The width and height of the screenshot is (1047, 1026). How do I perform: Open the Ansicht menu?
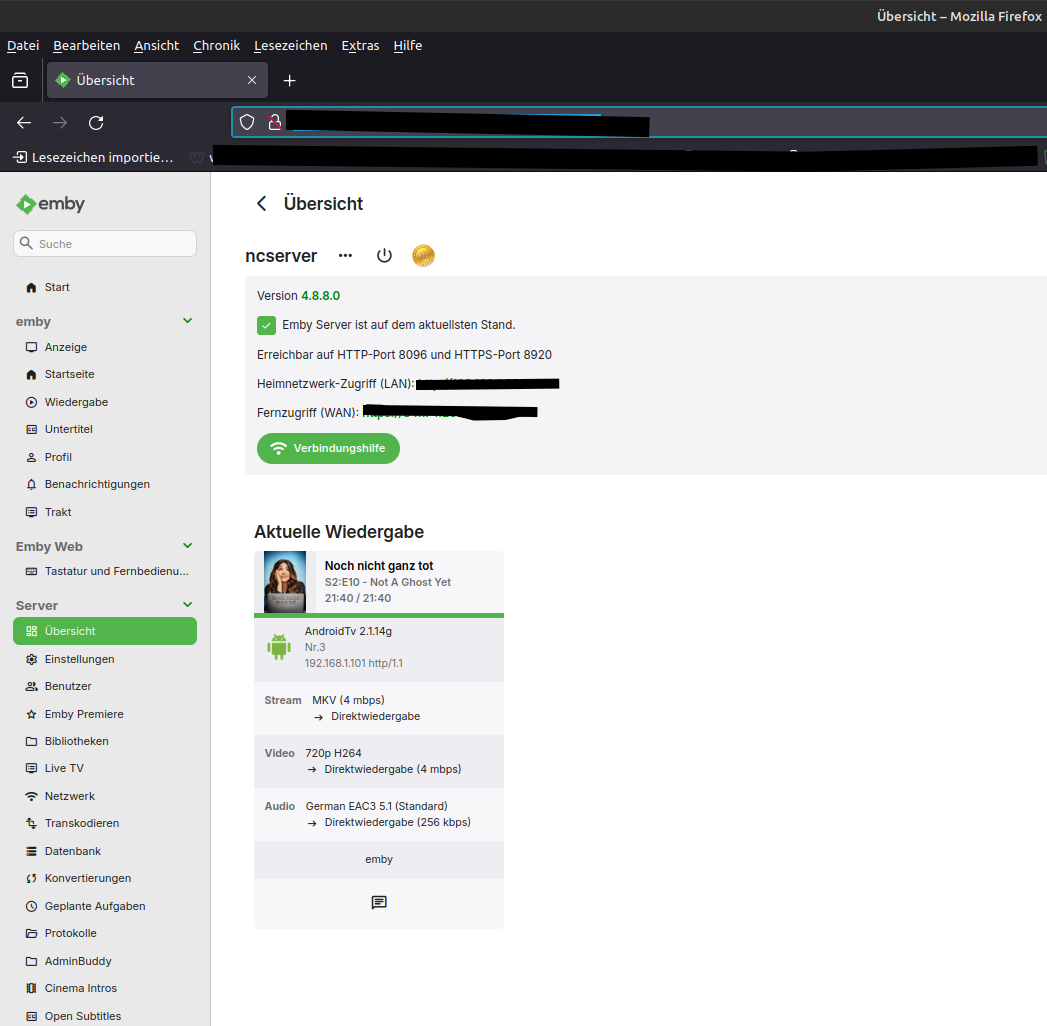(156, 45)
